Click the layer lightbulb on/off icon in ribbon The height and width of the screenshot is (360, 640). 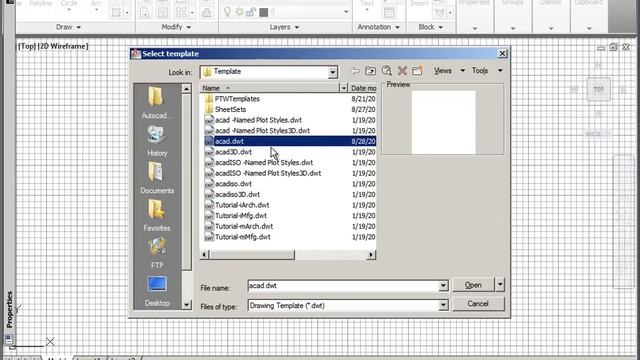click(227, 12)
